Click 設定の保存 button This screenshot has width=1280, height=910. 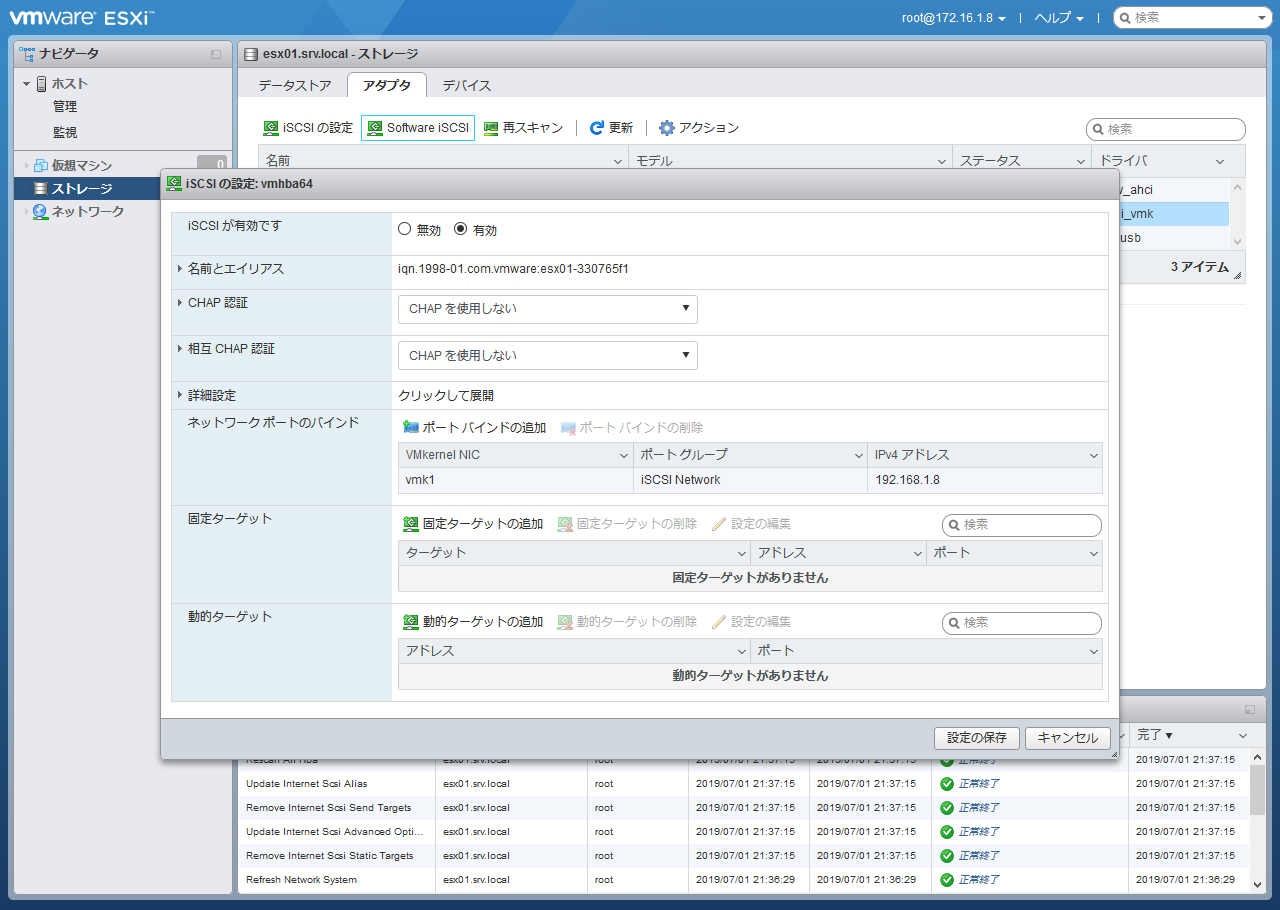point(977,738)
